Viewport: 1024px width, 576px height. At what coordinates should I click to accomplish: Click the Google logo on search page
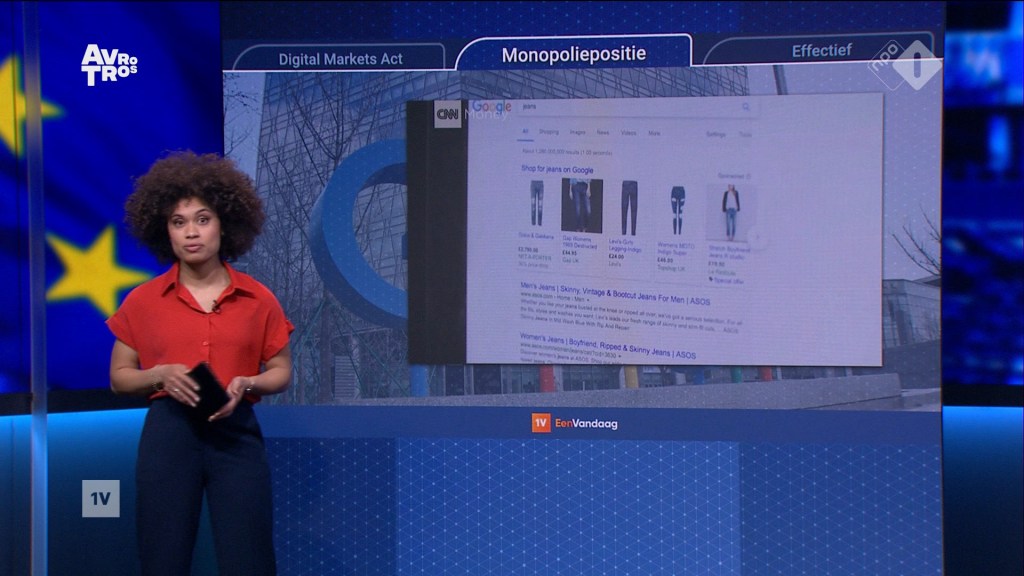click(x=491, y=108)
